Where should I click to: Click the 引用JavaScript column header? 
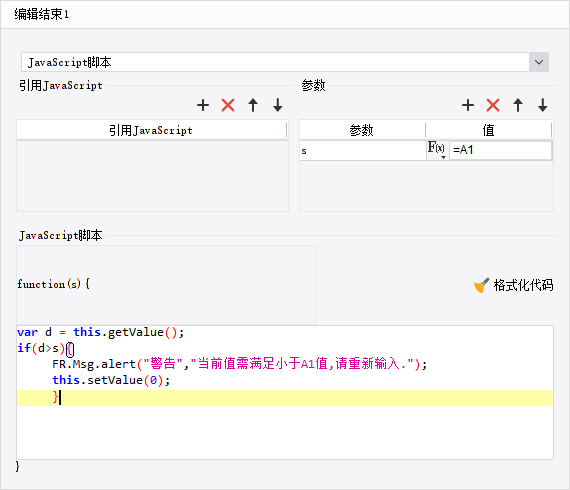[152, 130]
